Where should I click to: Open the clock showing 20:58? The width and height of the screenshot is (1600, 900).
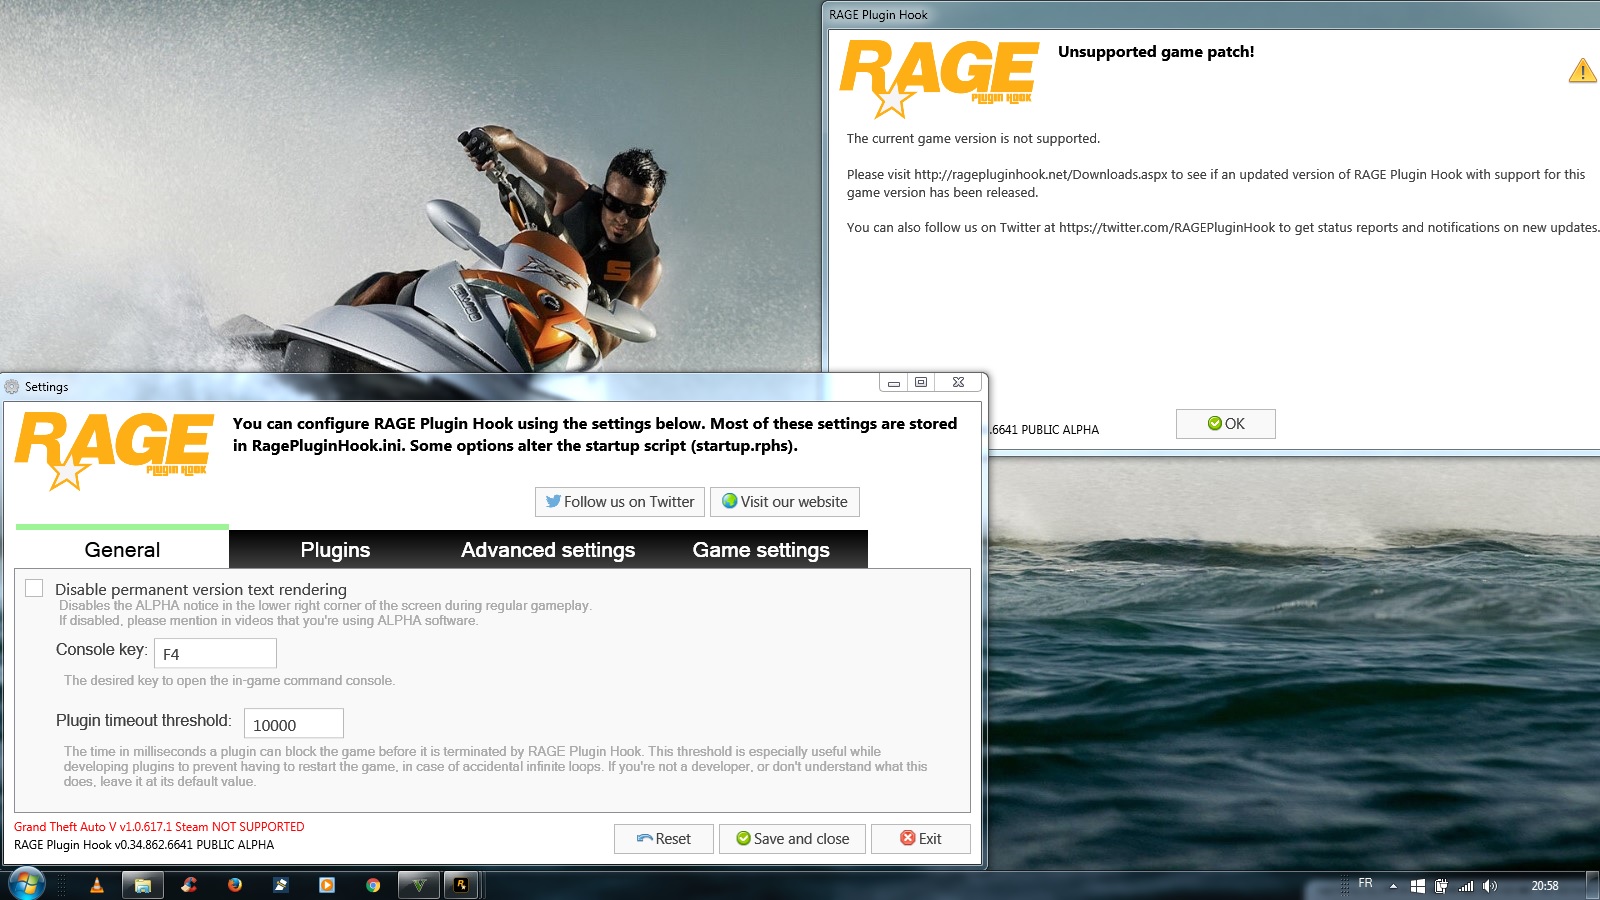point(1545,886)
